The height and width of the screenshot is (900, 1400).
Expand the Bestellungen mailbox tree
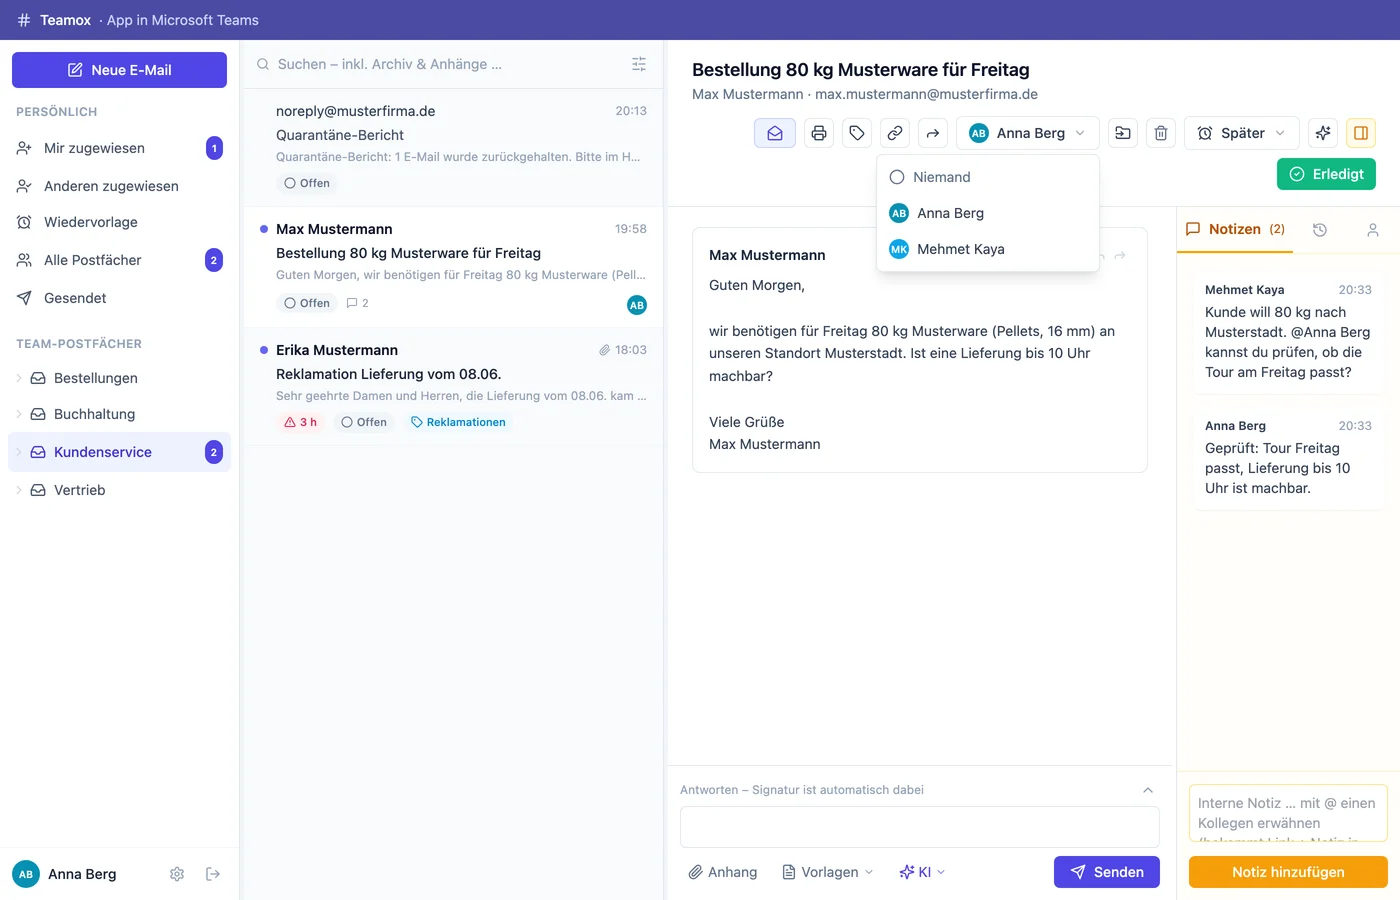tap(19, 378)
